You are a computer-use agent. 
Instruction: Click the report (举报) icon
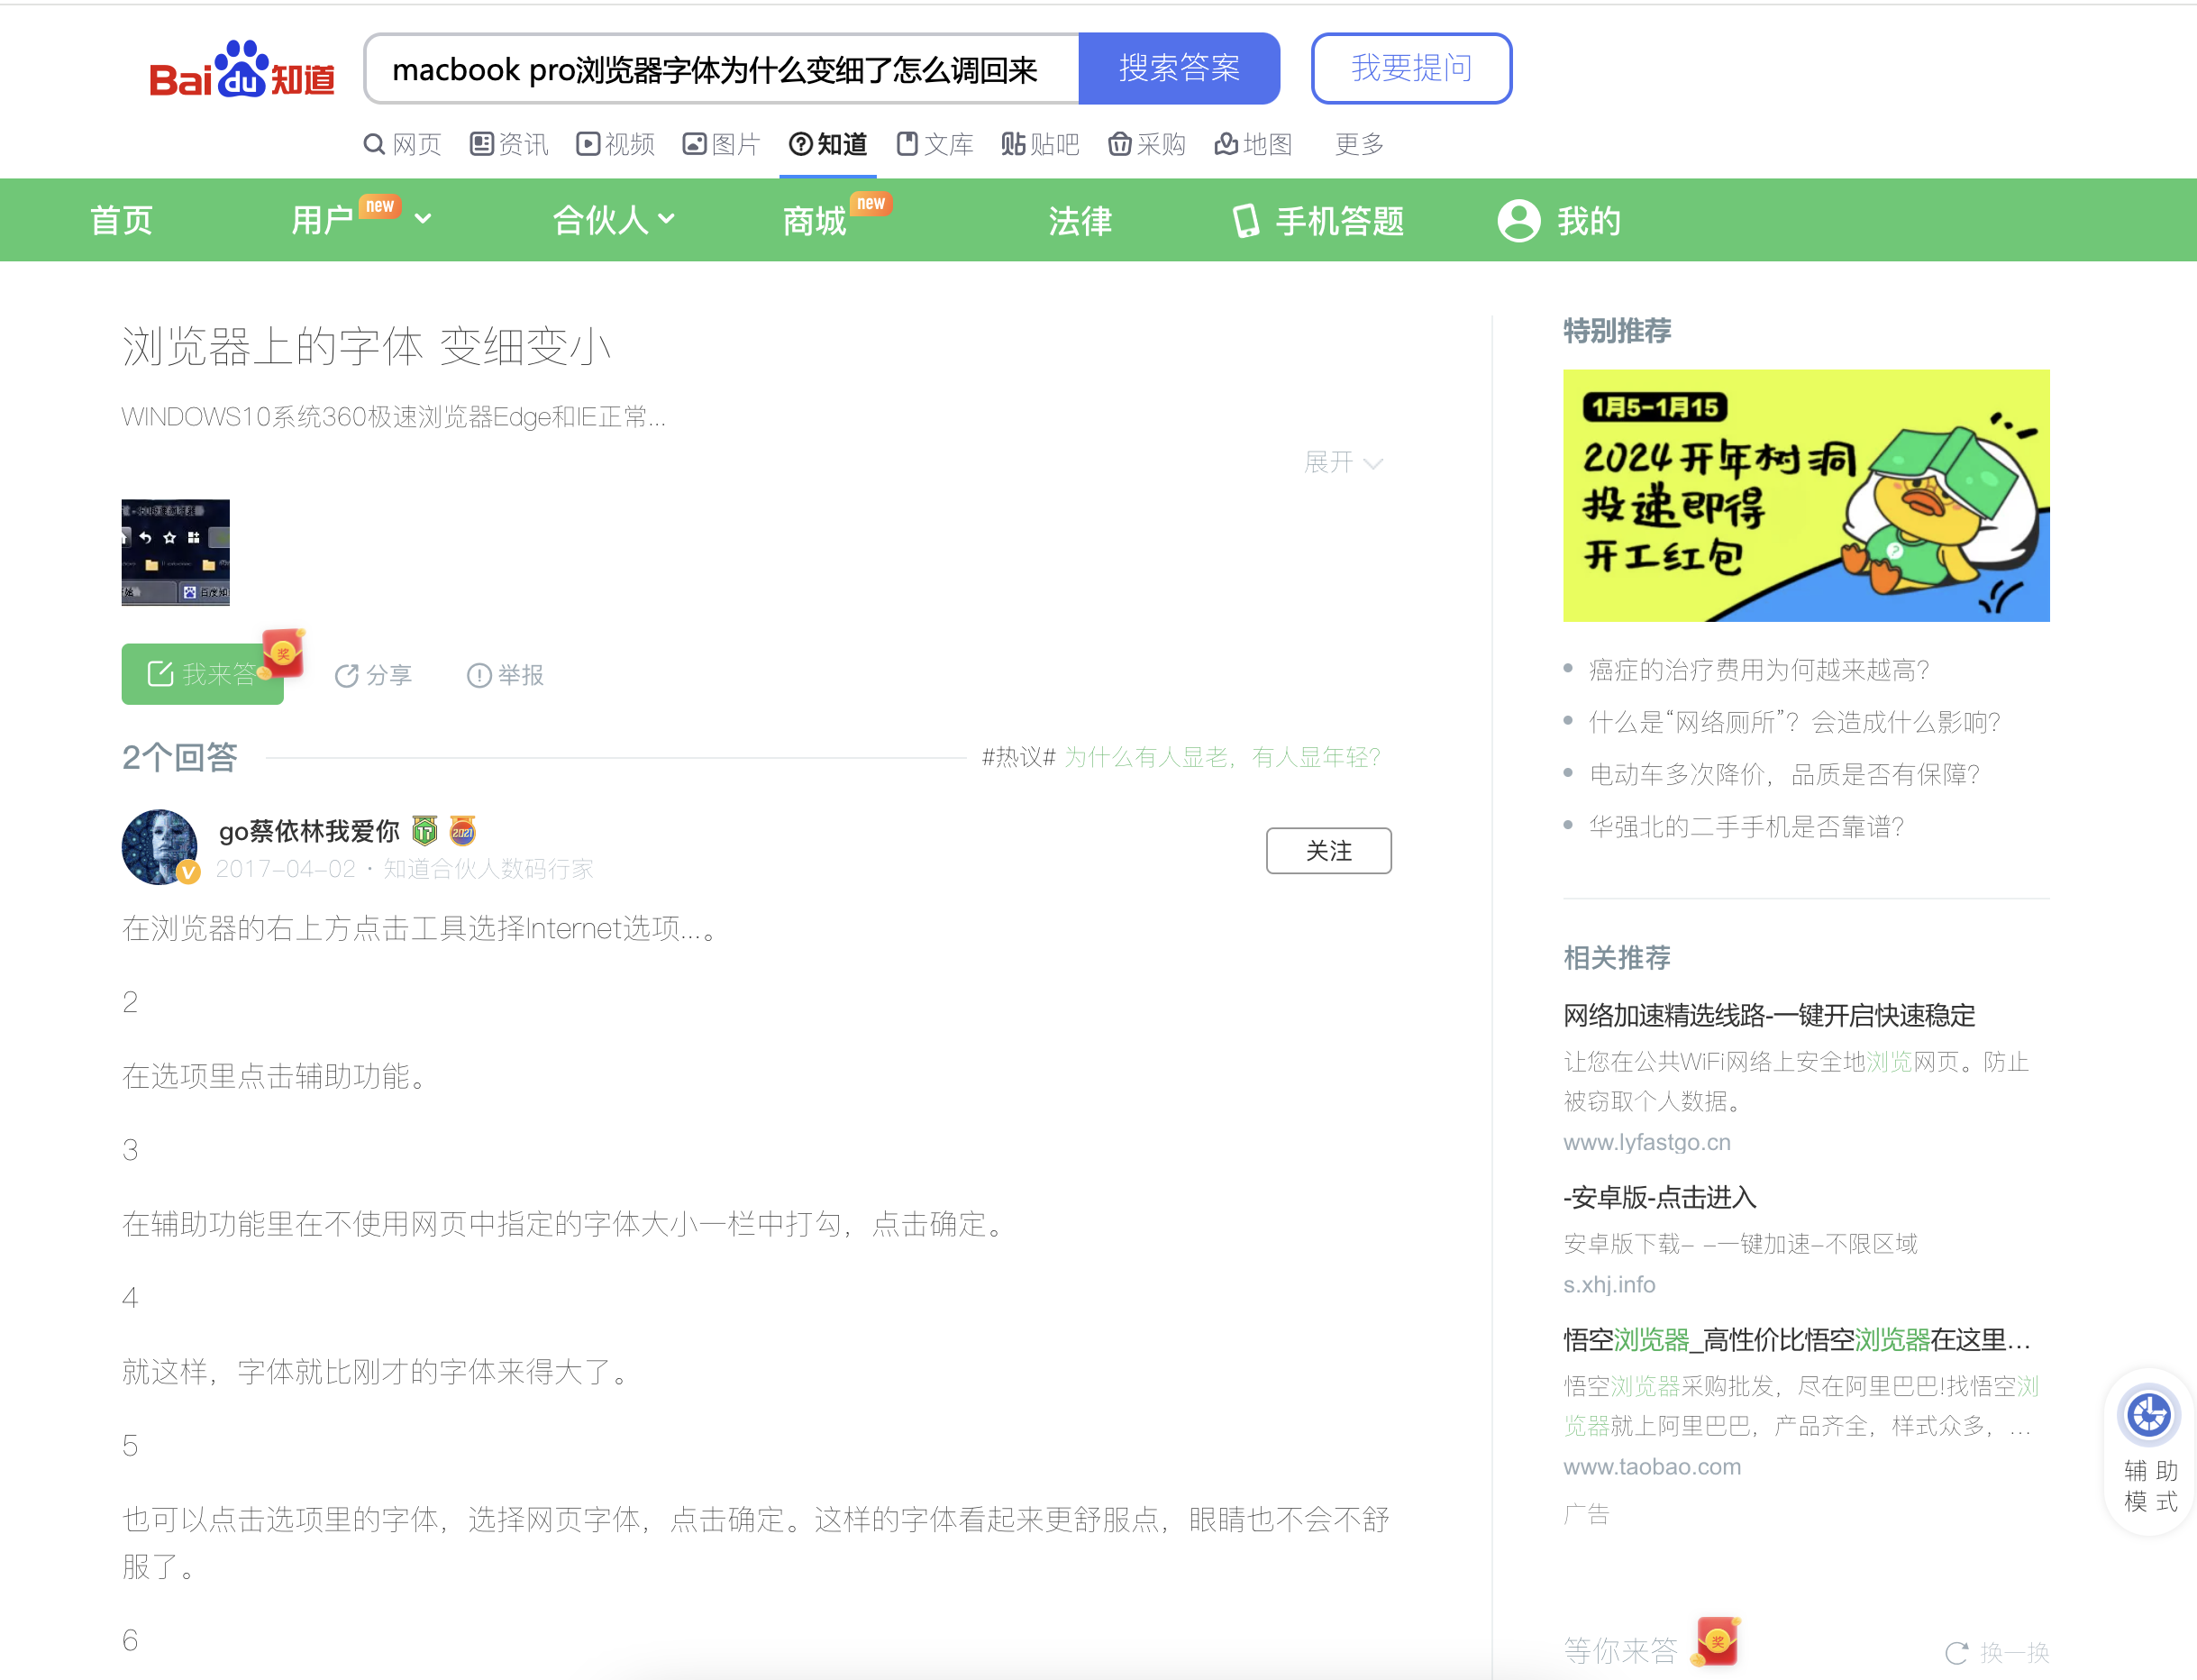point(479,676)
